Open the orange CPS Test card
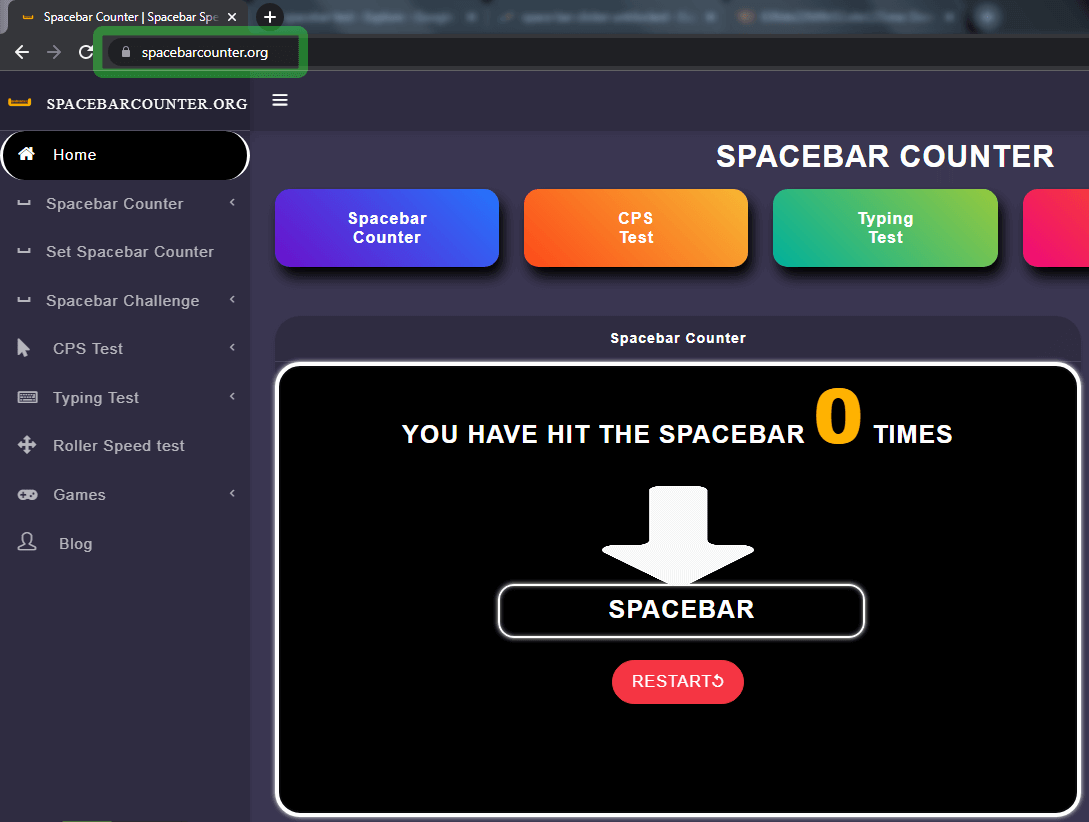Screen dimensions: 1089x822 pyautogui.click(x=635, y=228)
